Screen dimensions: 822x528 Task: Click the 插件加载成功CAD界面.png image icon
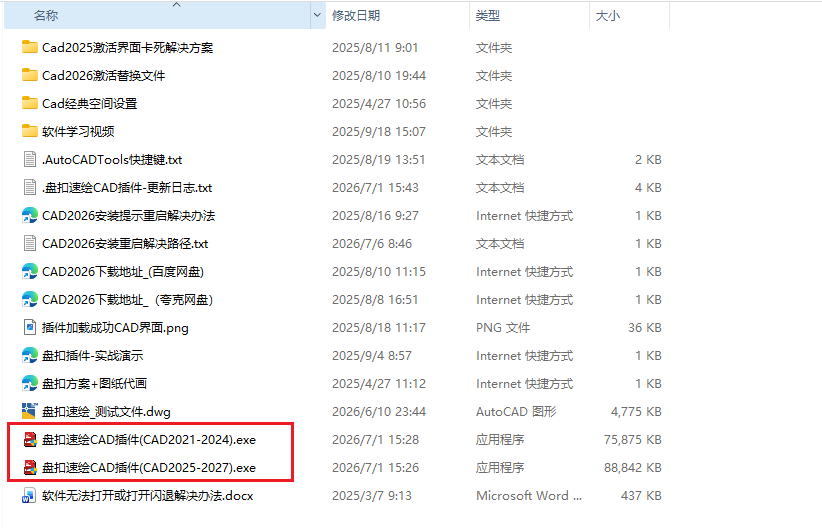[x=29, y=328]
